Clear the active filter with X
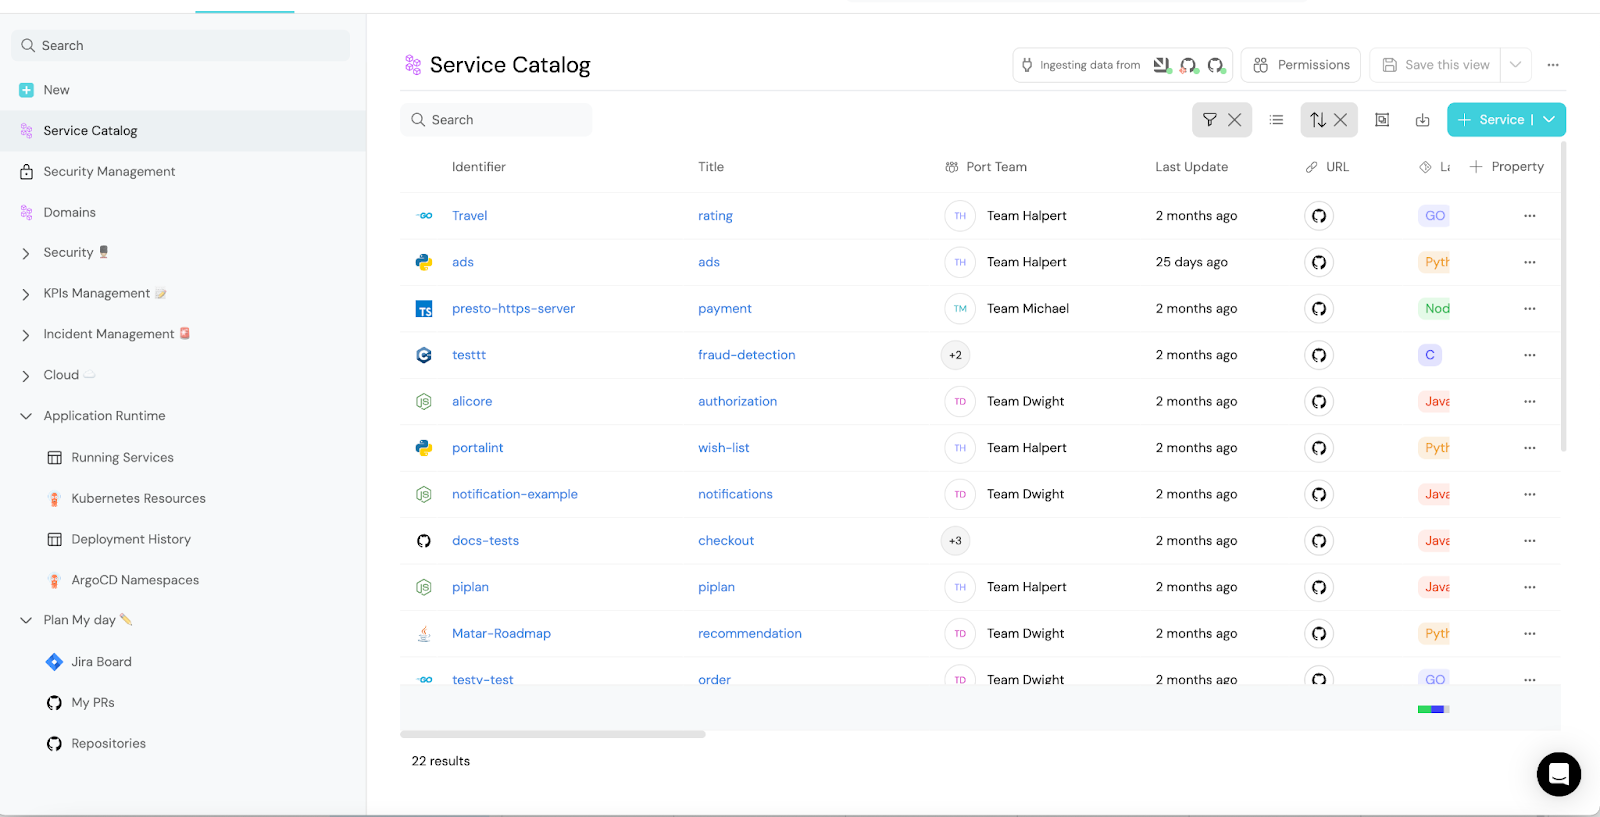 pos(1235,120)
